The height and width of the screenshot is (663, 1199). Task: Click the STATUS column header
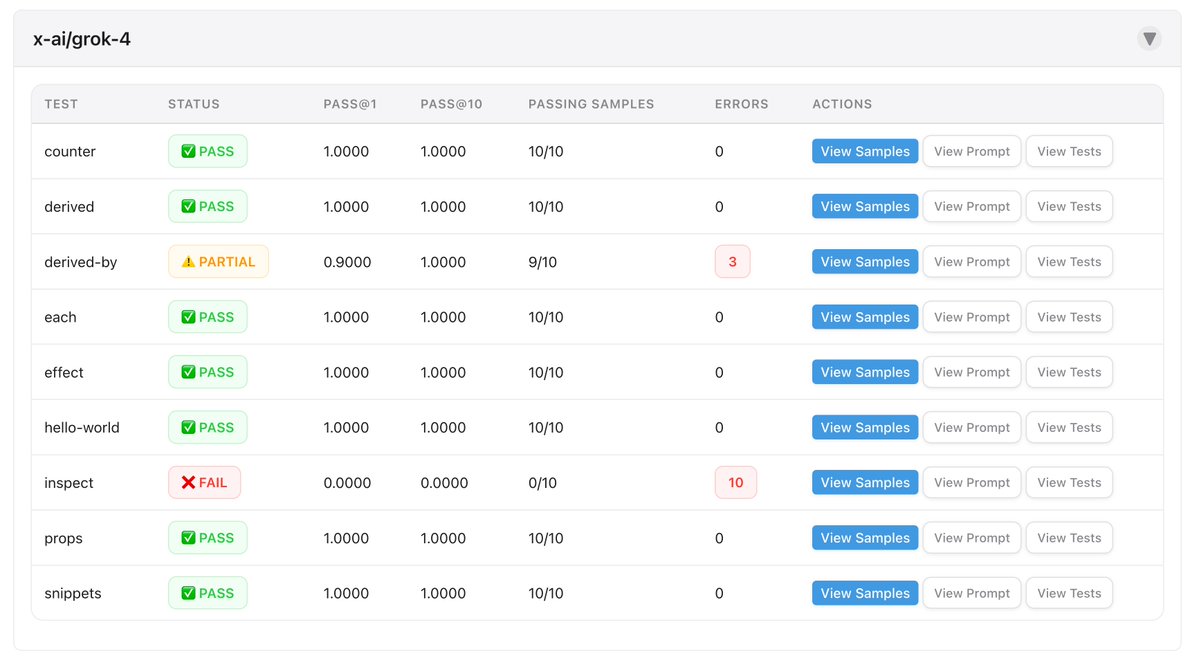coord(193,104)
